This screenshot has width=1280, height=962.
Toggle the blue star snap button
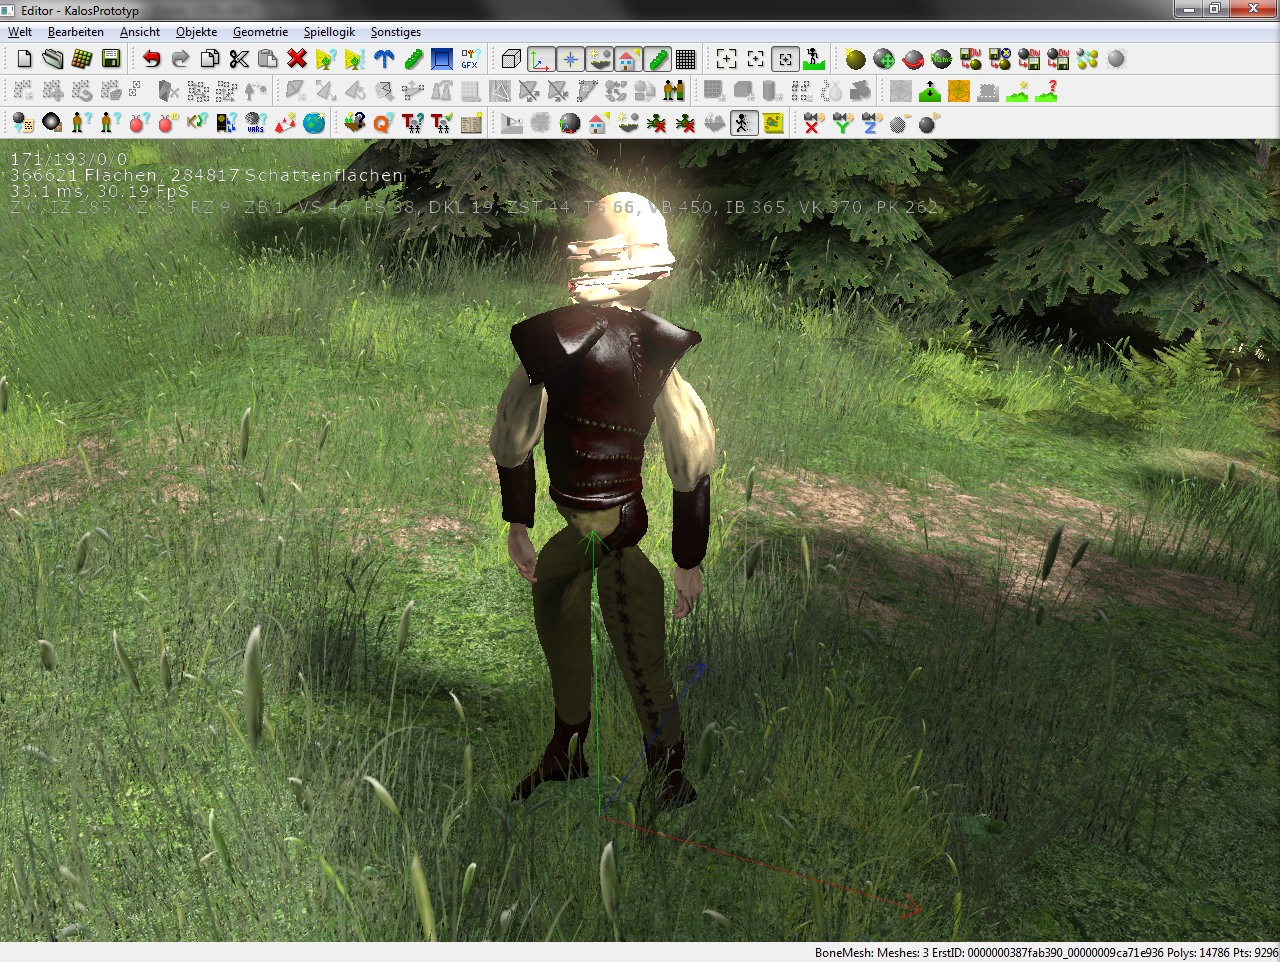click(570, 59)
